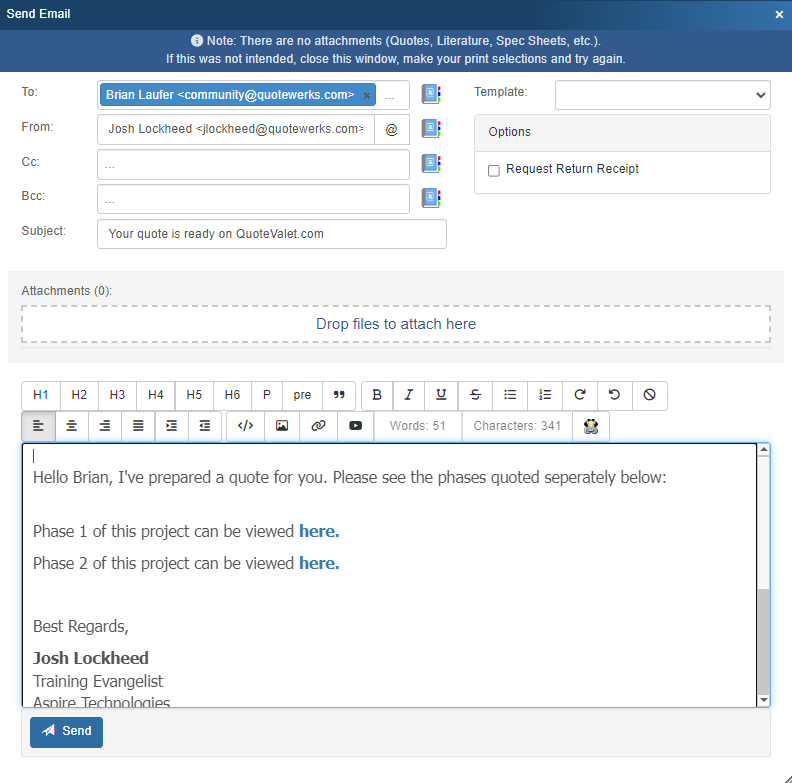
Task: Toggle bold formatting in the editor toolbar
Action: (x=377, y=395)
